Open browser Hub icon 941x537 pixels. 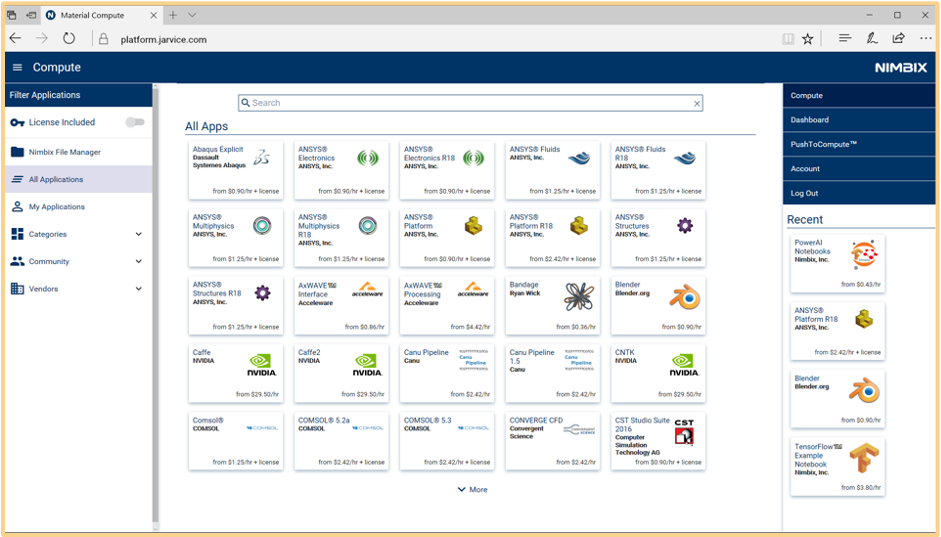pos(845,38)
